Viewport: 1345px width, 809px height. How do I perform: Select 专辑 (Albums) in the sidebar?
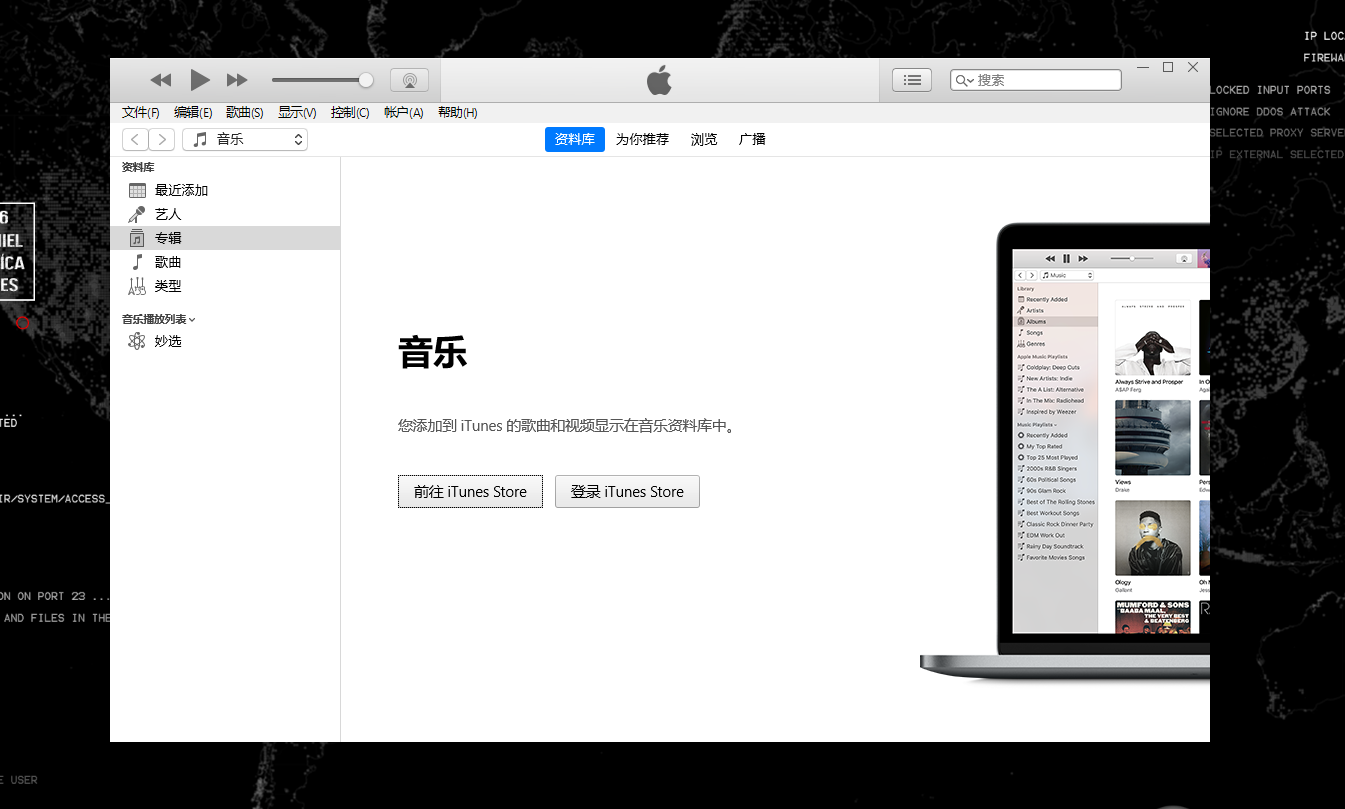tap(168, 237)
